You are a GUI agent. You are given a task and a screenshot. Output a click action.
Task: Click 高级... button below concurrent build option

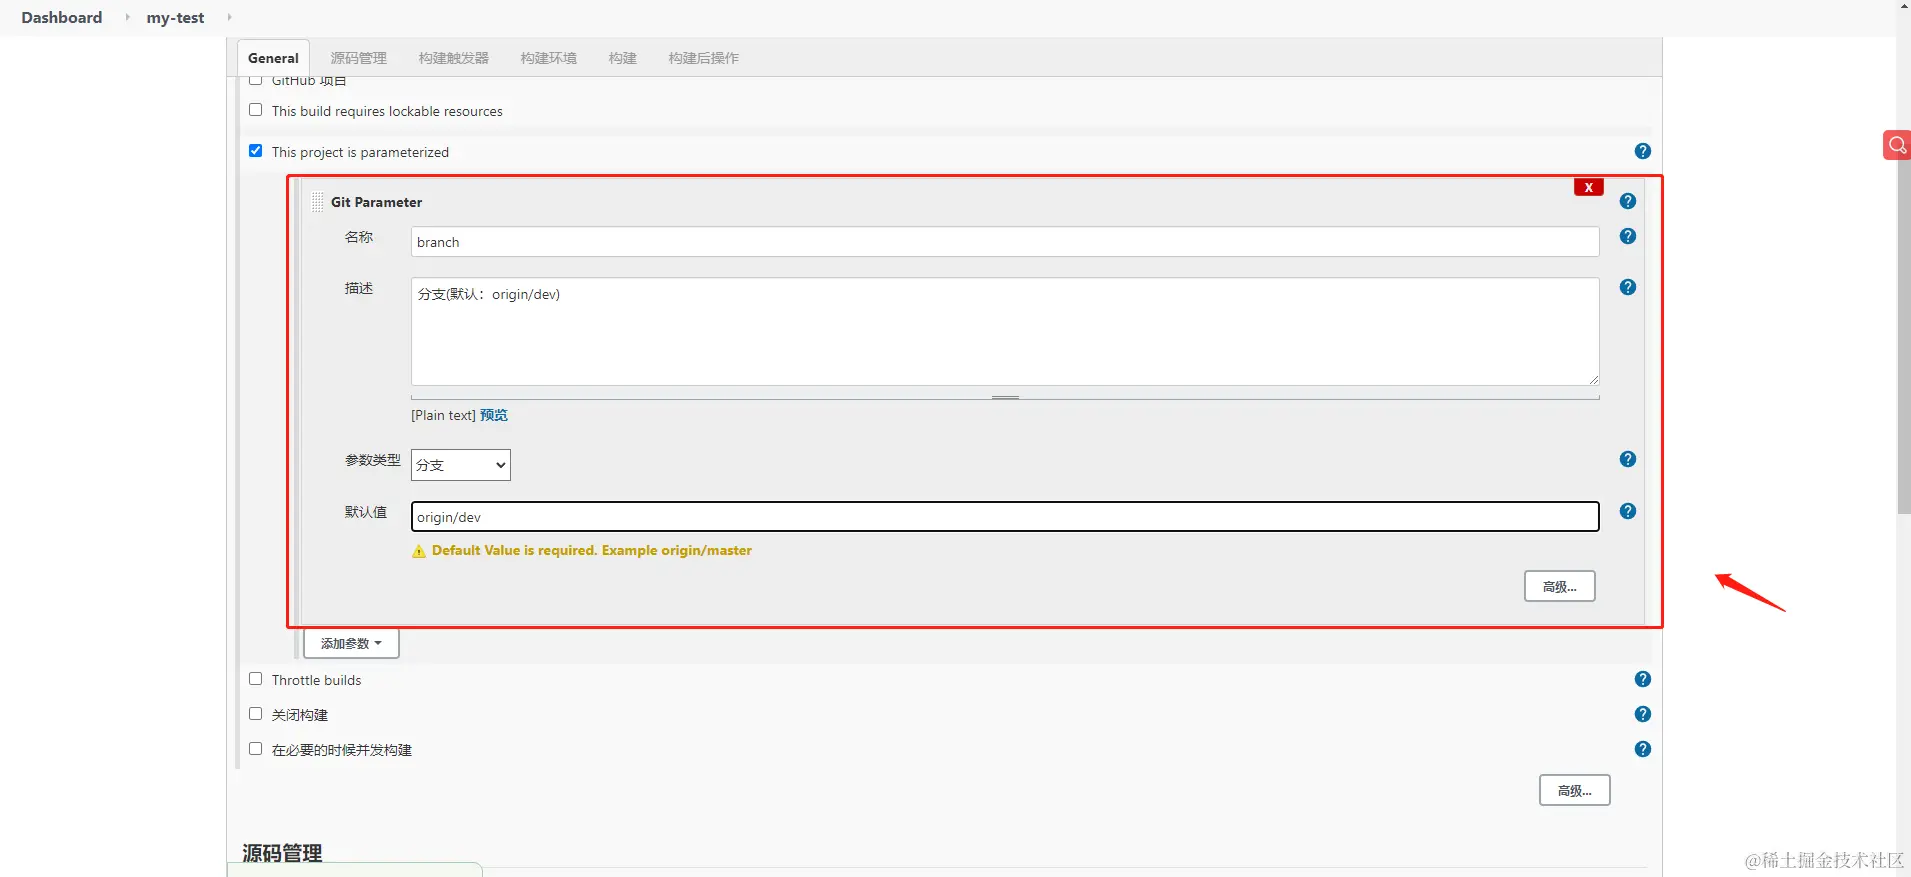click(1574, 790)
